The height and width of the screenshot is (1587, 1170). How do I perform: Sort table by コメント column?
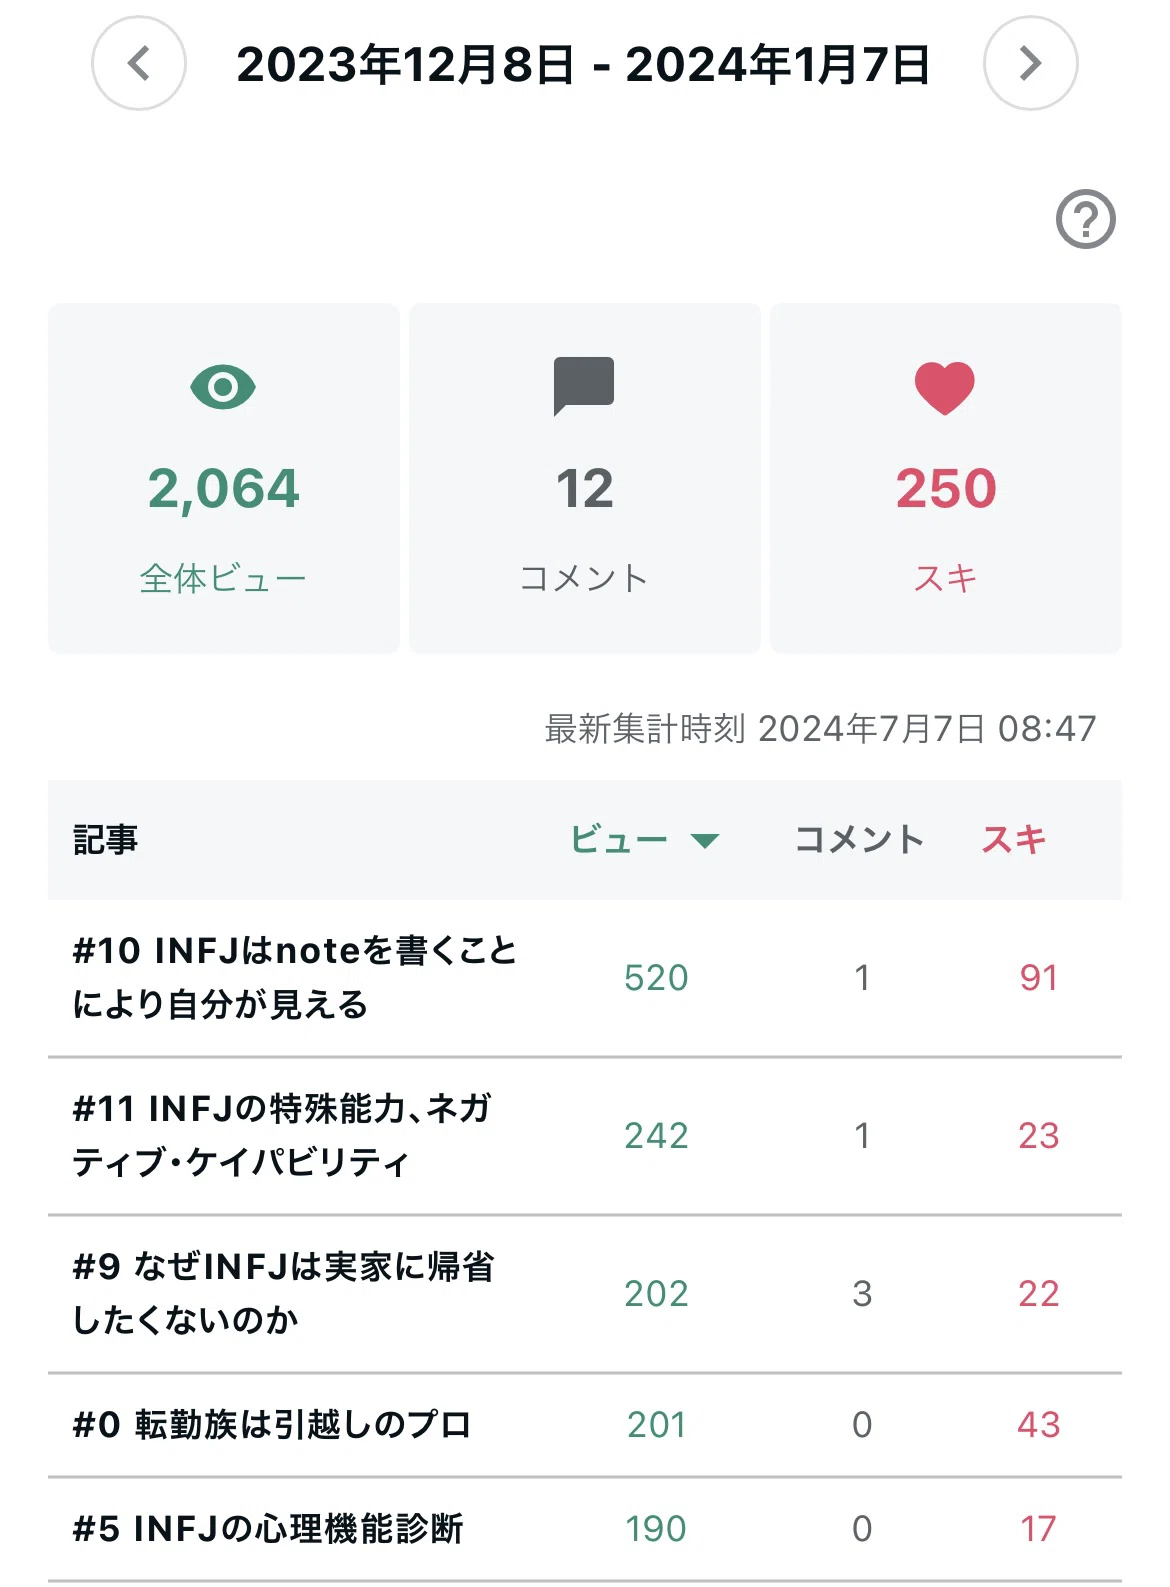click(859, 840)
